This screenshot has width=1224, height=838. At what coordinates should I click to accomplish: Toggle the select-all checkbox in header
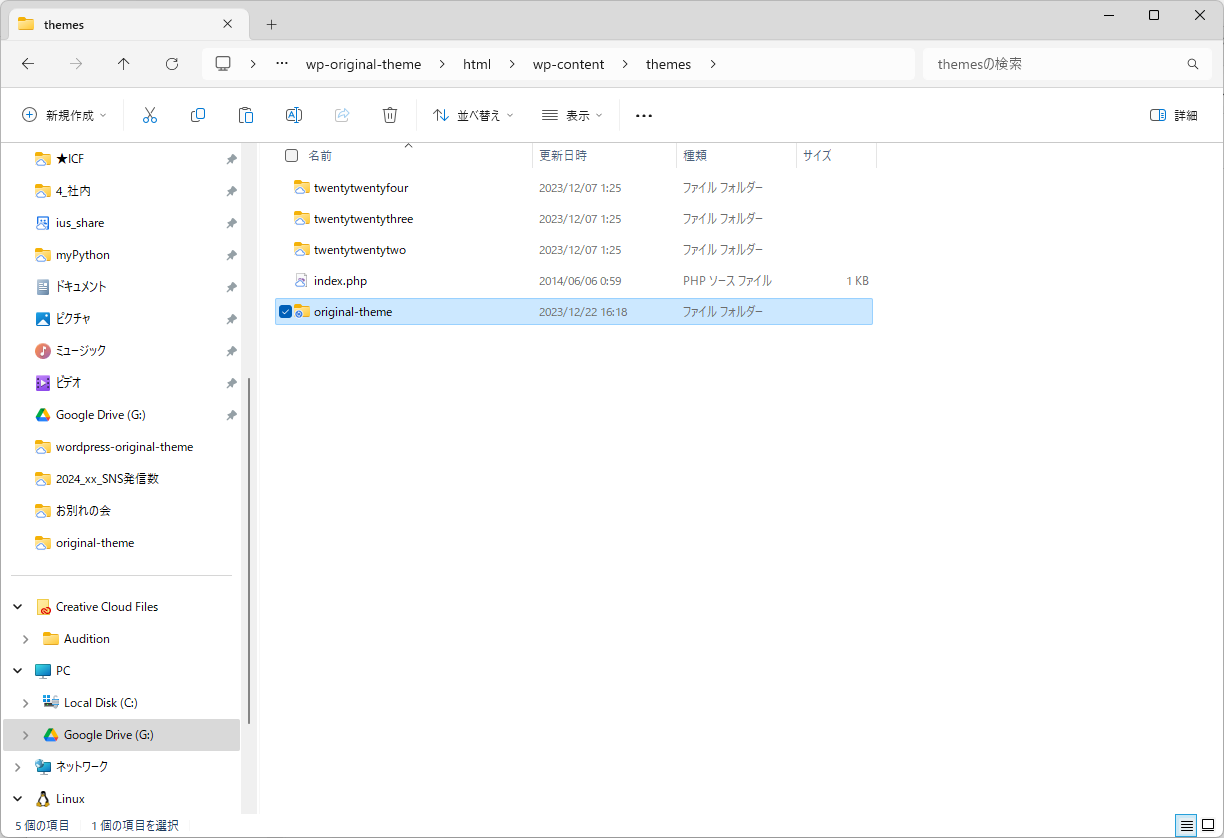point(291,156)
